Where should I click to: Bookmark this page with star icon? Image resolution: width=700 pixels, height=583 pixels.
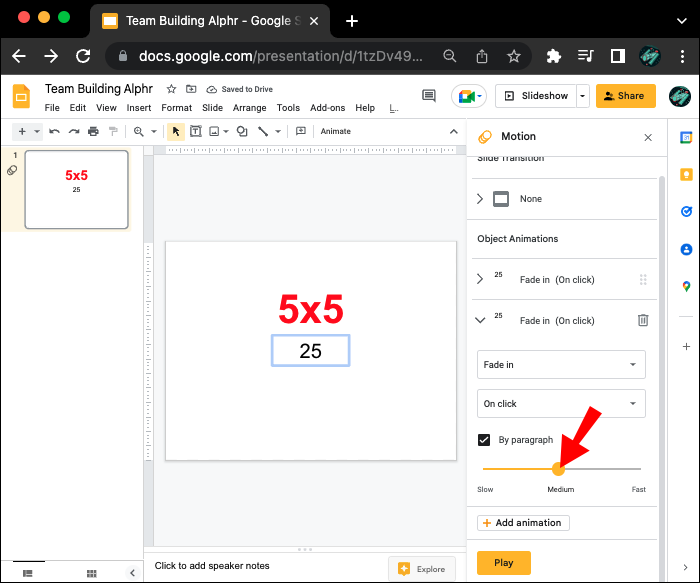pos(513,56)
